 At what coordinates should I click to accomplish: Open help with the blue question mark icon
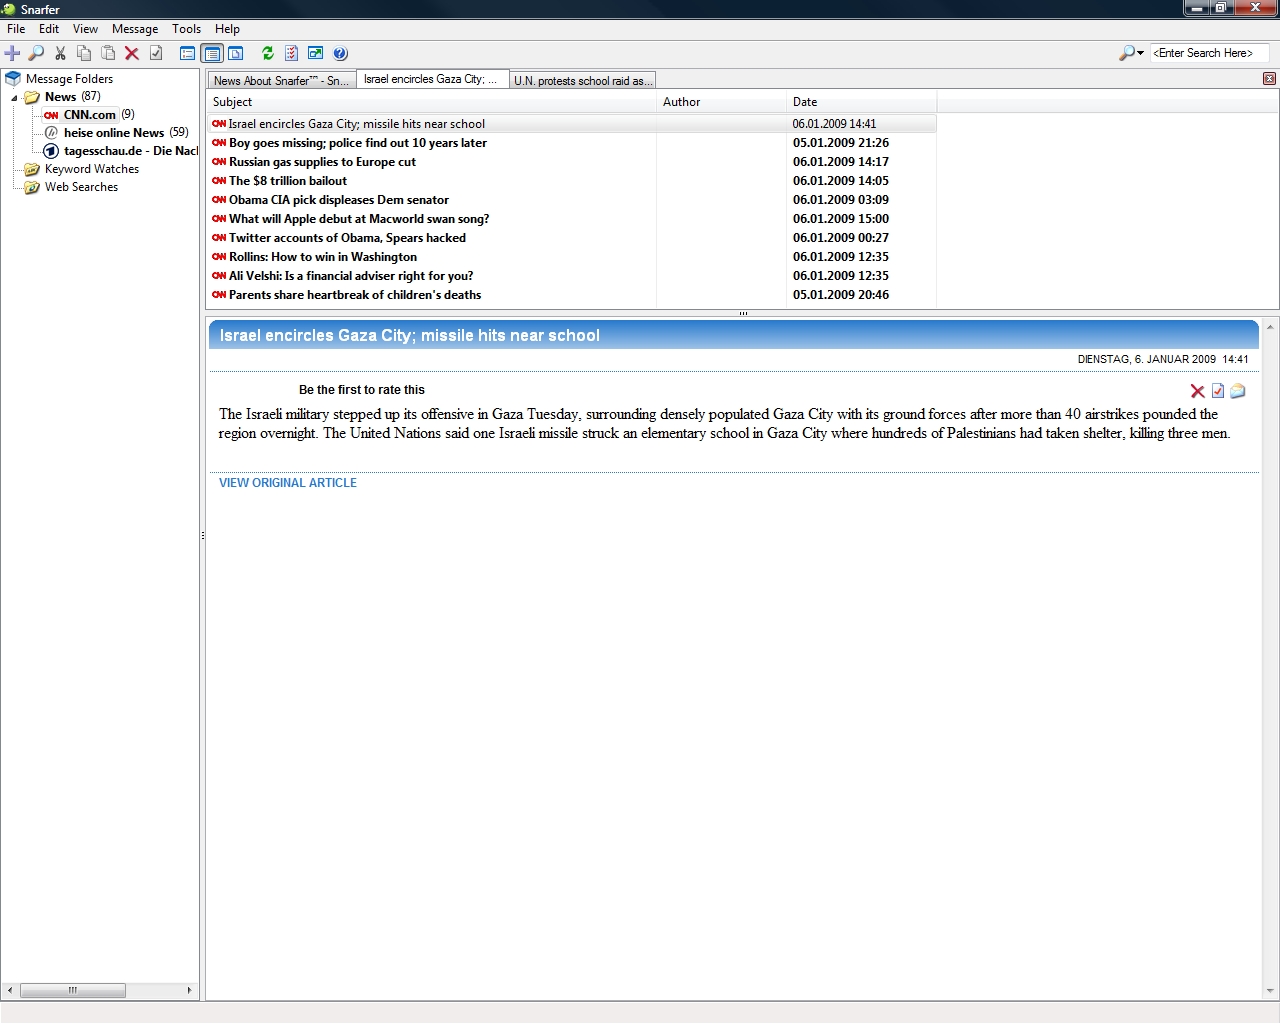coord(340,53)
